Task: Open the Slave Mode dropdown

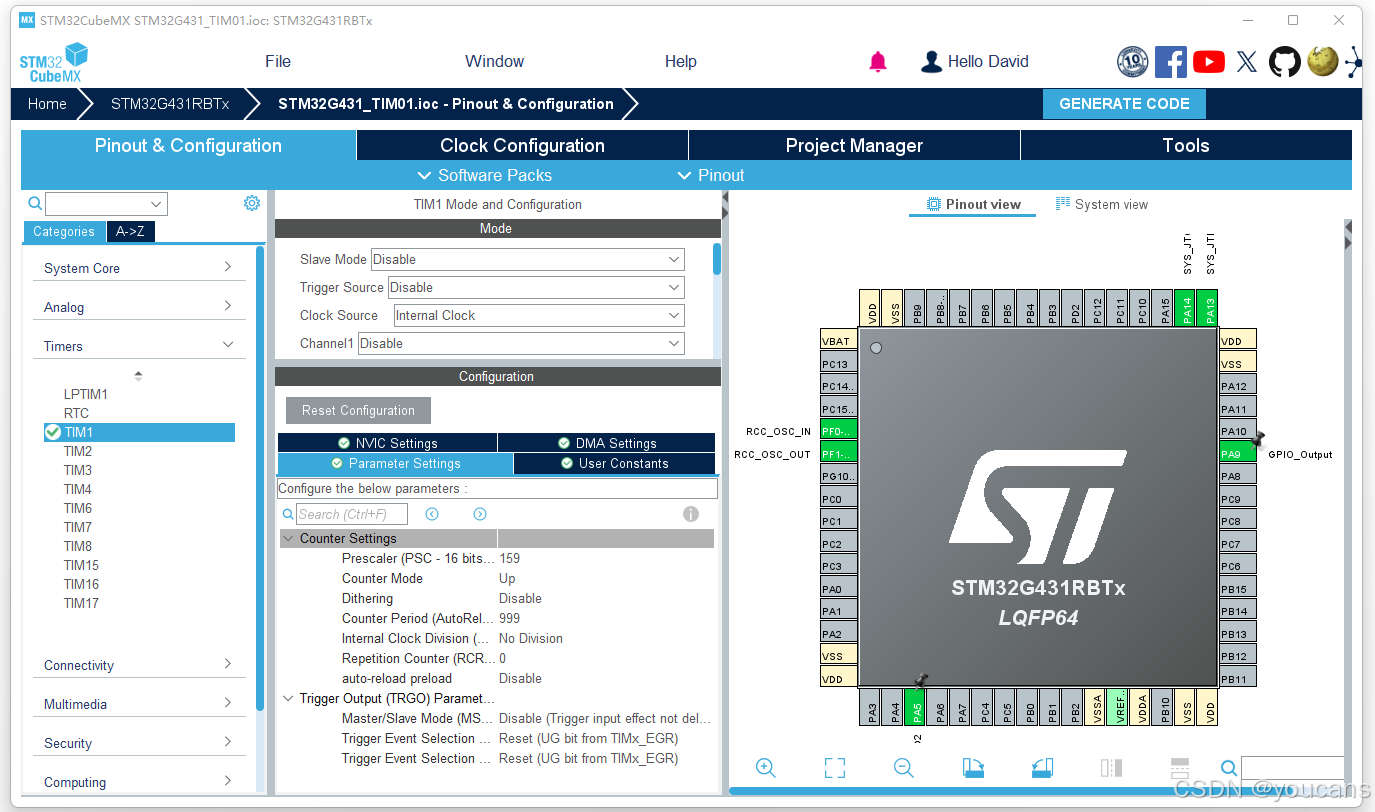Action: (527, 259)
